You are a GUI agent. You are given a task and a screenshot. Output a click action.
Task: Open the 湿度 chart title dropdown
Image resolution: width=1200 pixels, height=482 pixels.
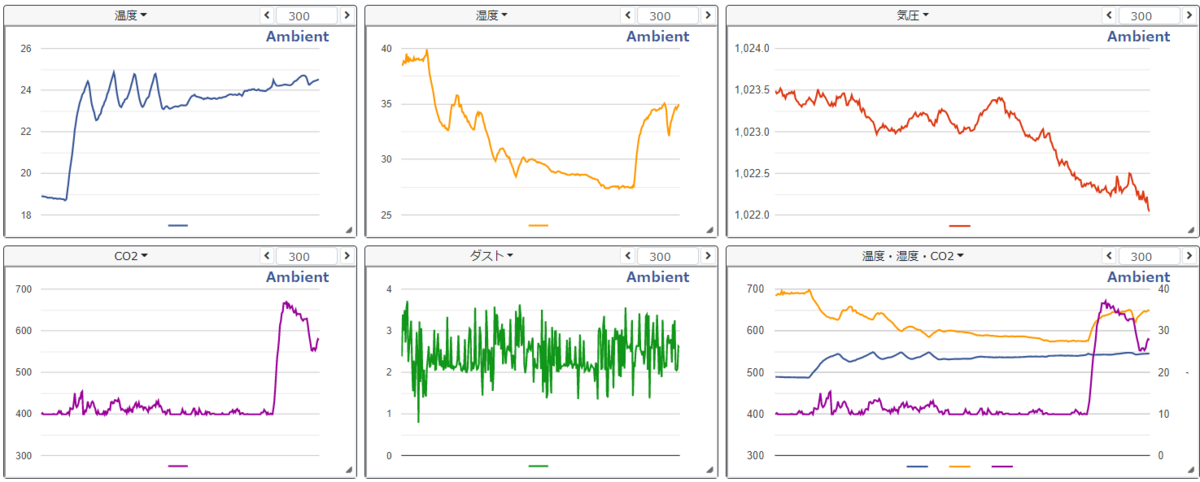pos(491,15)
